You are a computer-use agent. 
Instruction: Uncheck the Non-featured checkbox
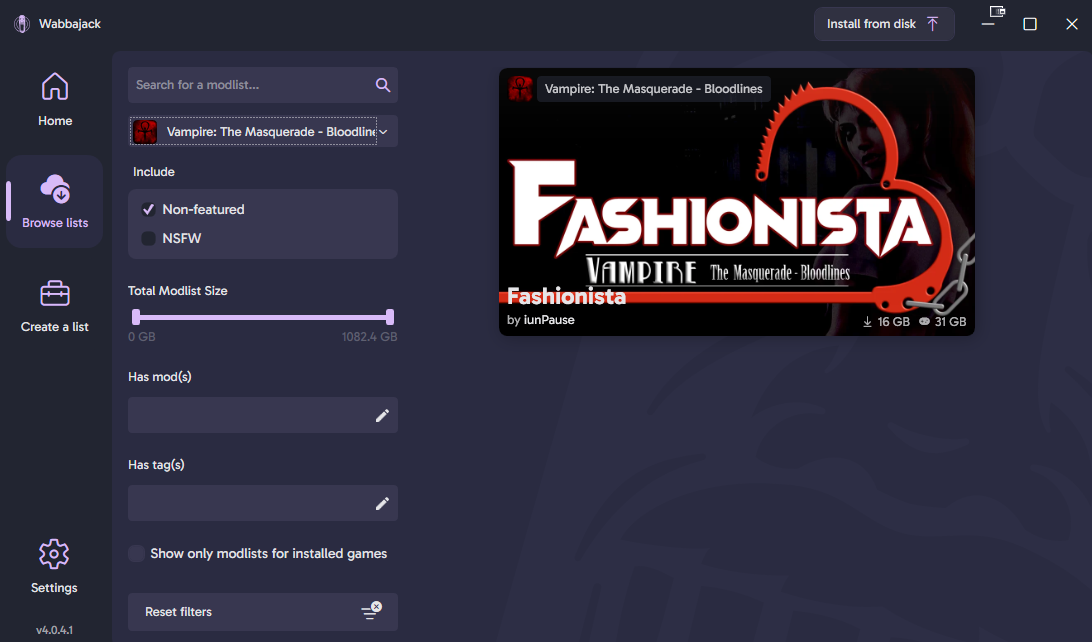(148, 209)
